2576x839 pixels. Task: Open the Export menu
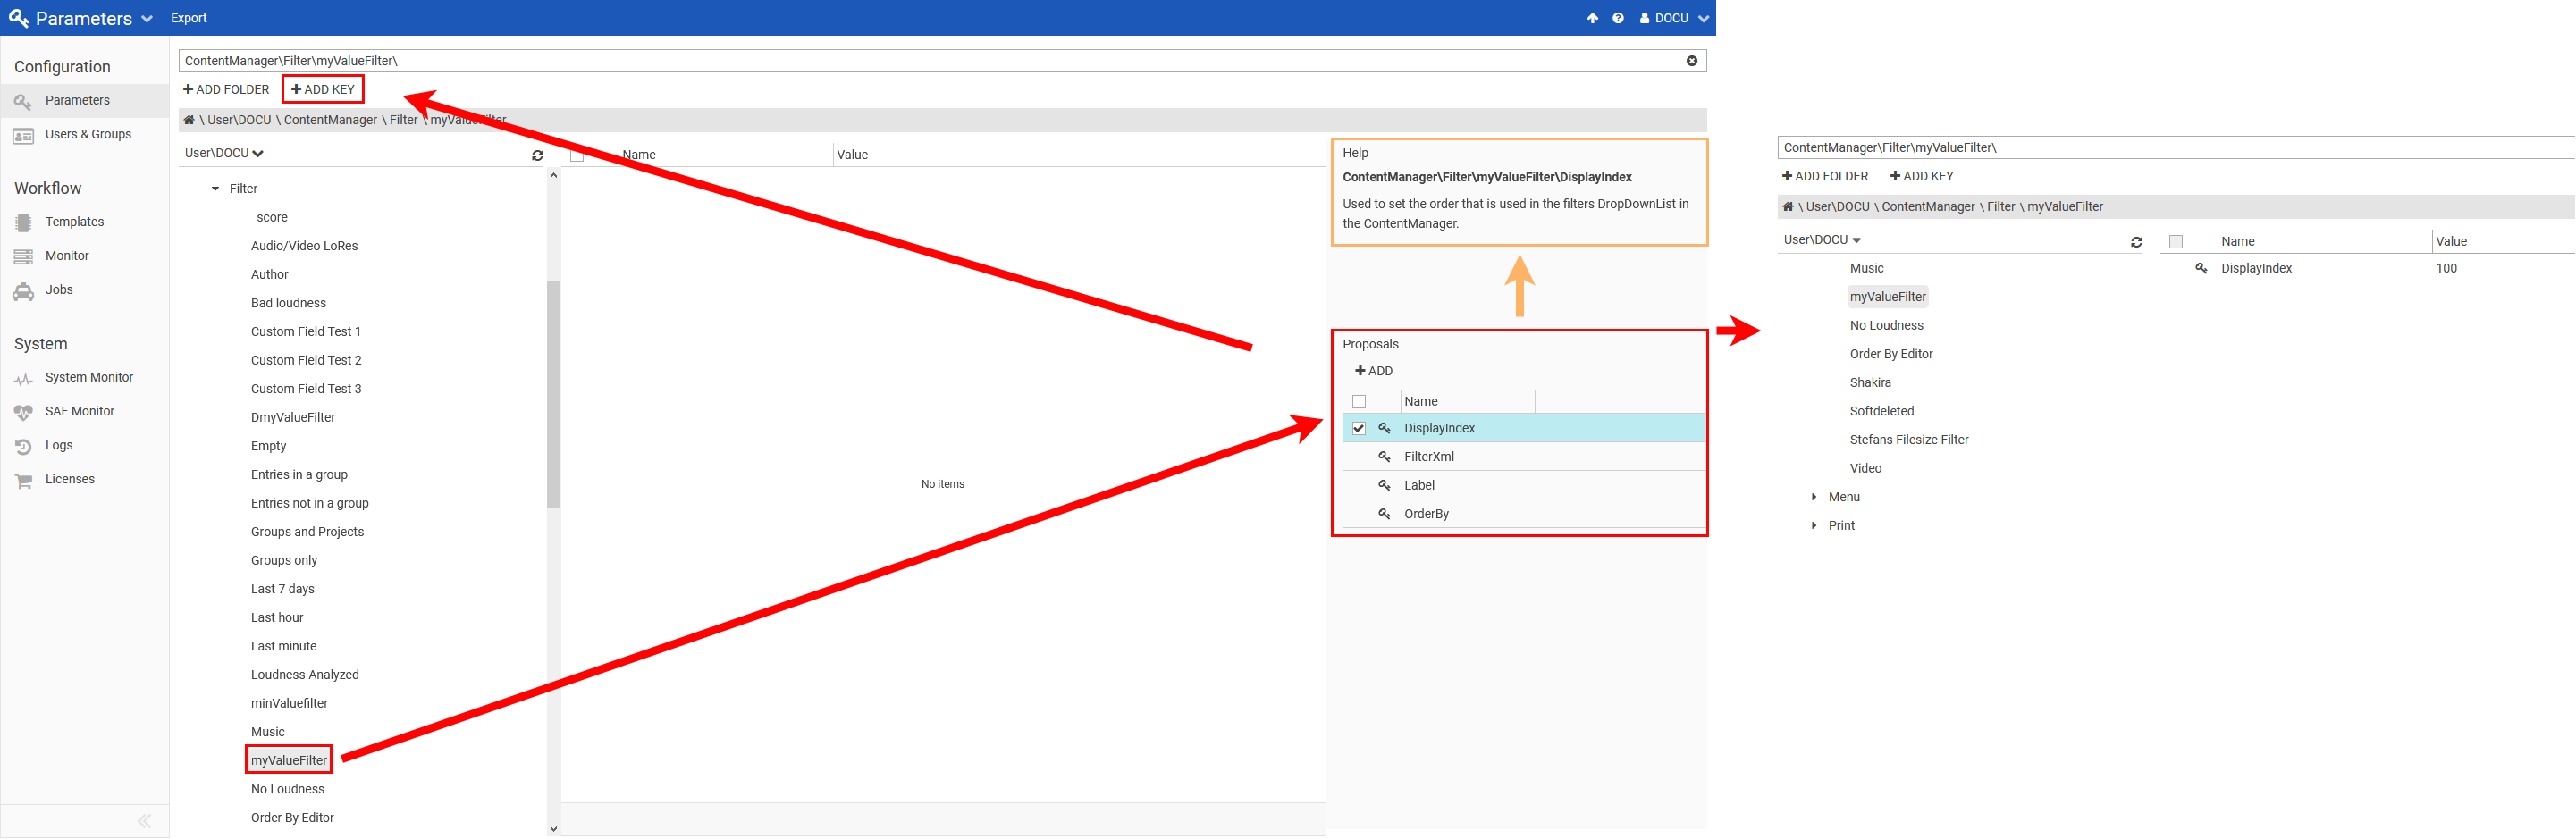[x=188, y=18]
